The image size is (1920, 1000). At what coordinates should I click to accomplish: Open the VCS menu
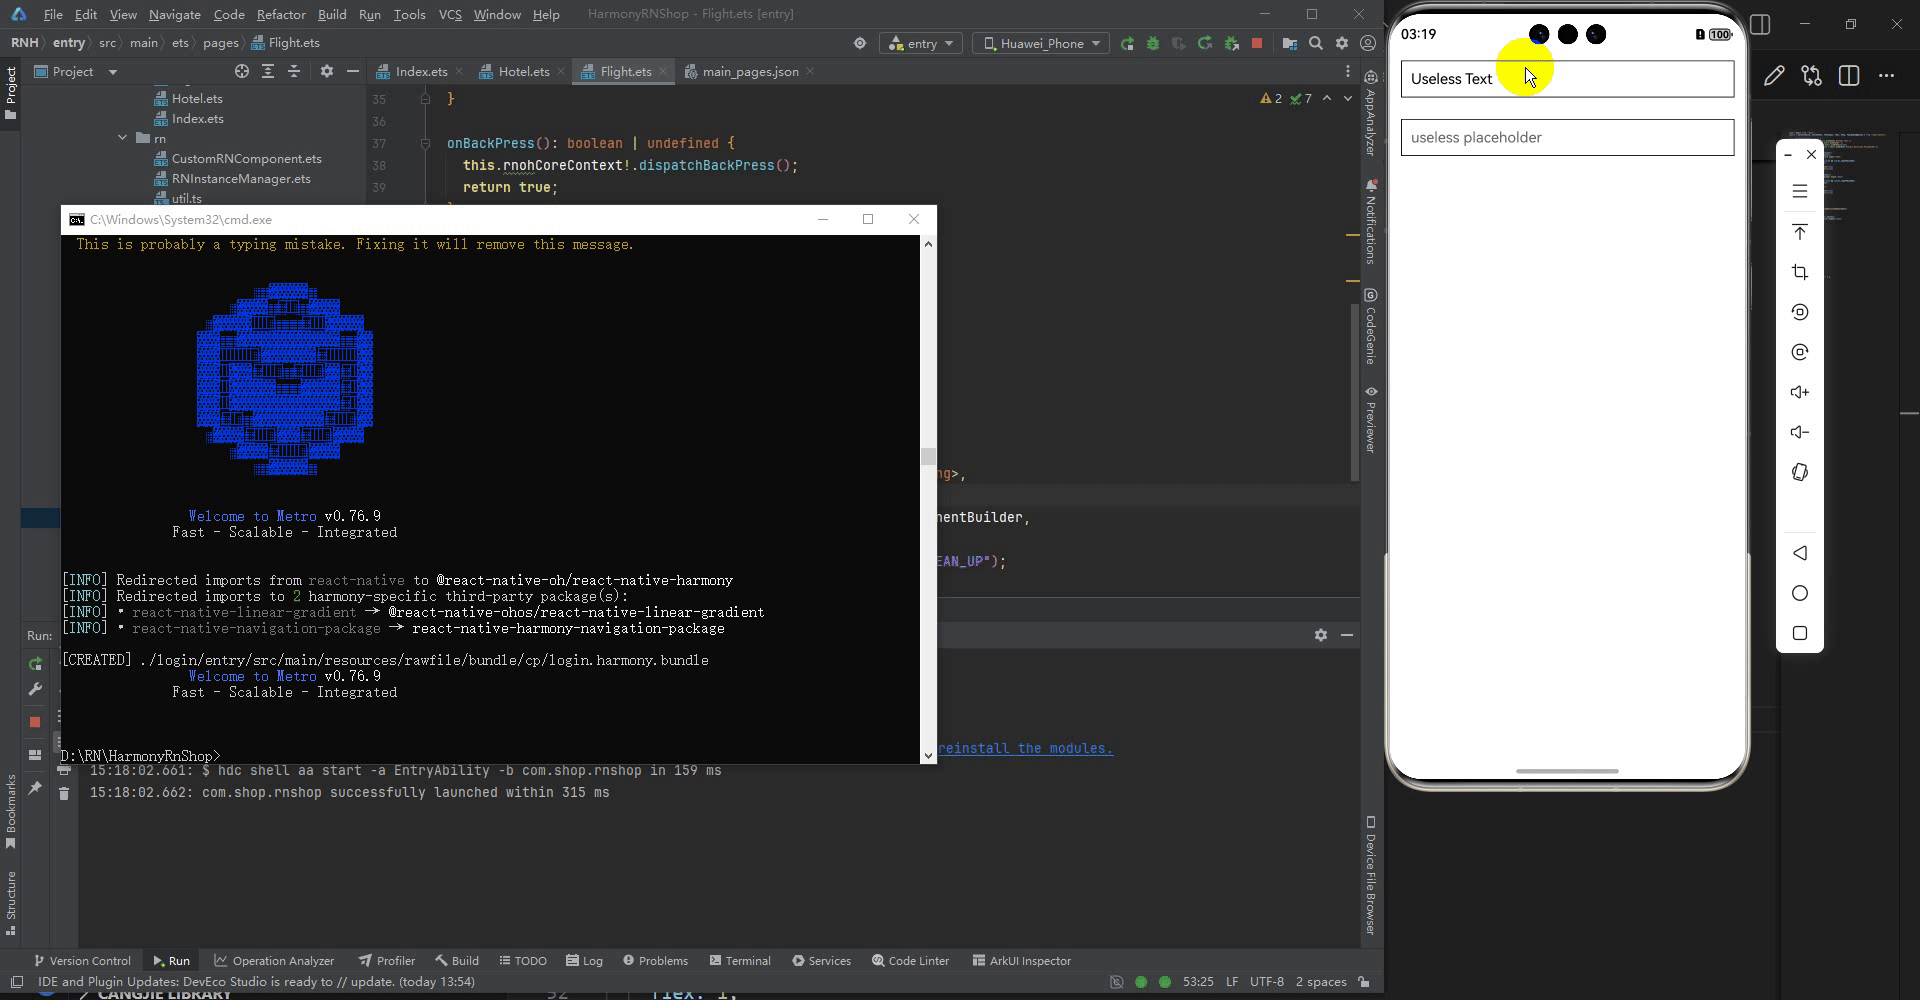[450, 14]
